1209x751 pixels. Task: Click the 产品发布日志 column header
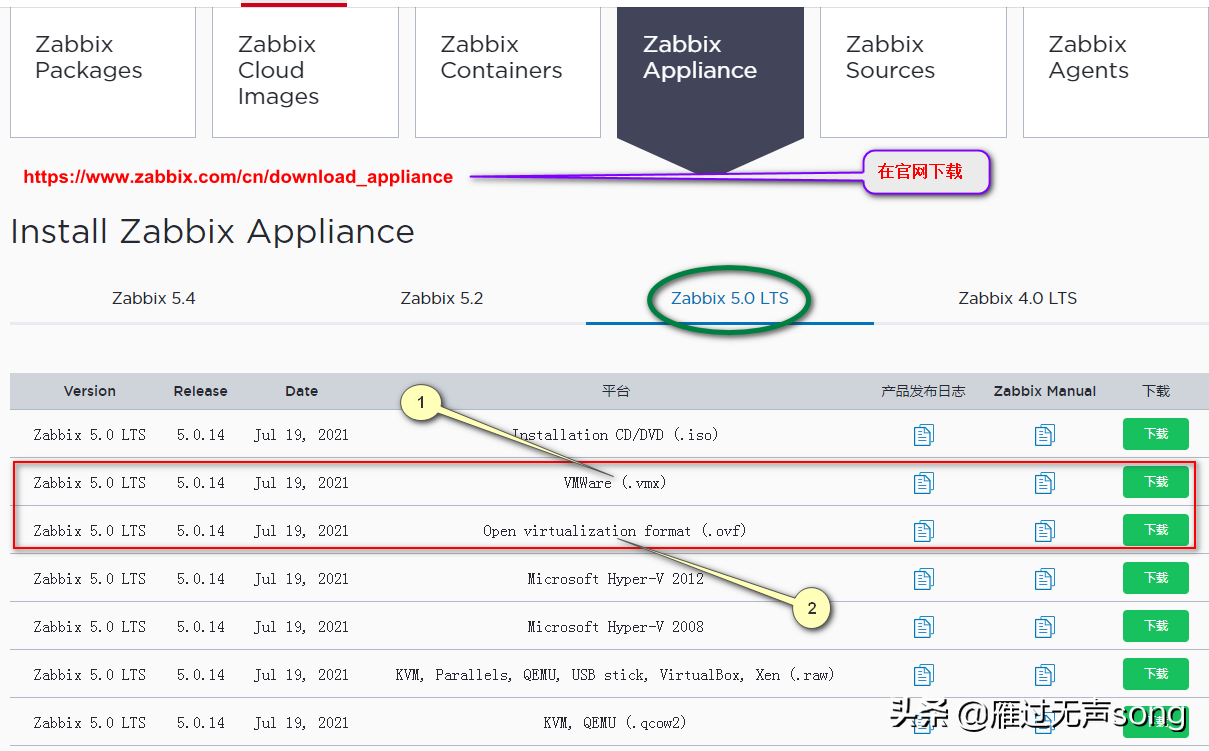923,391
